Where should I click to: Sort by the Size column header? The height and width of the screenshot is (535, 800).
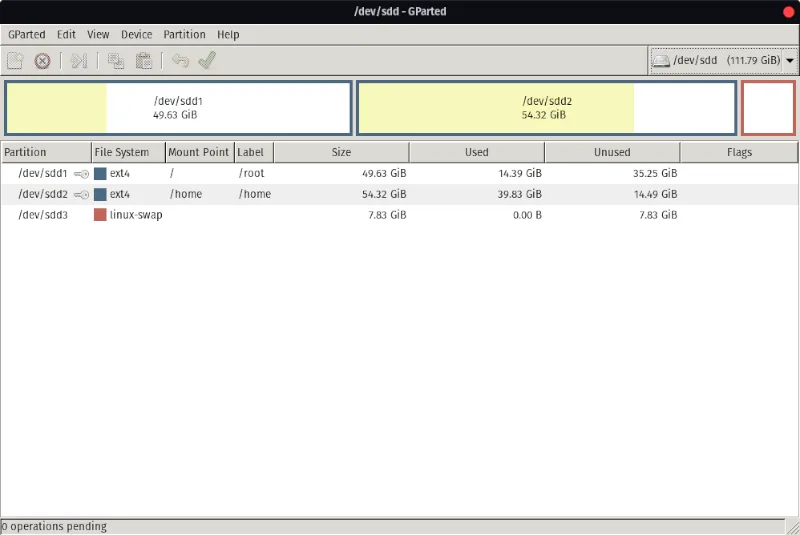tap(341, 153)
